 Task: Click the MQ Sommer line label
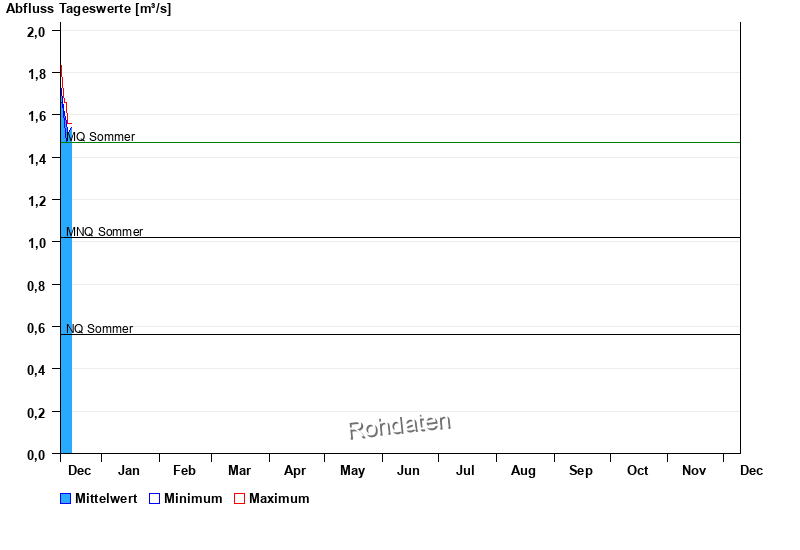coord(101,137)
